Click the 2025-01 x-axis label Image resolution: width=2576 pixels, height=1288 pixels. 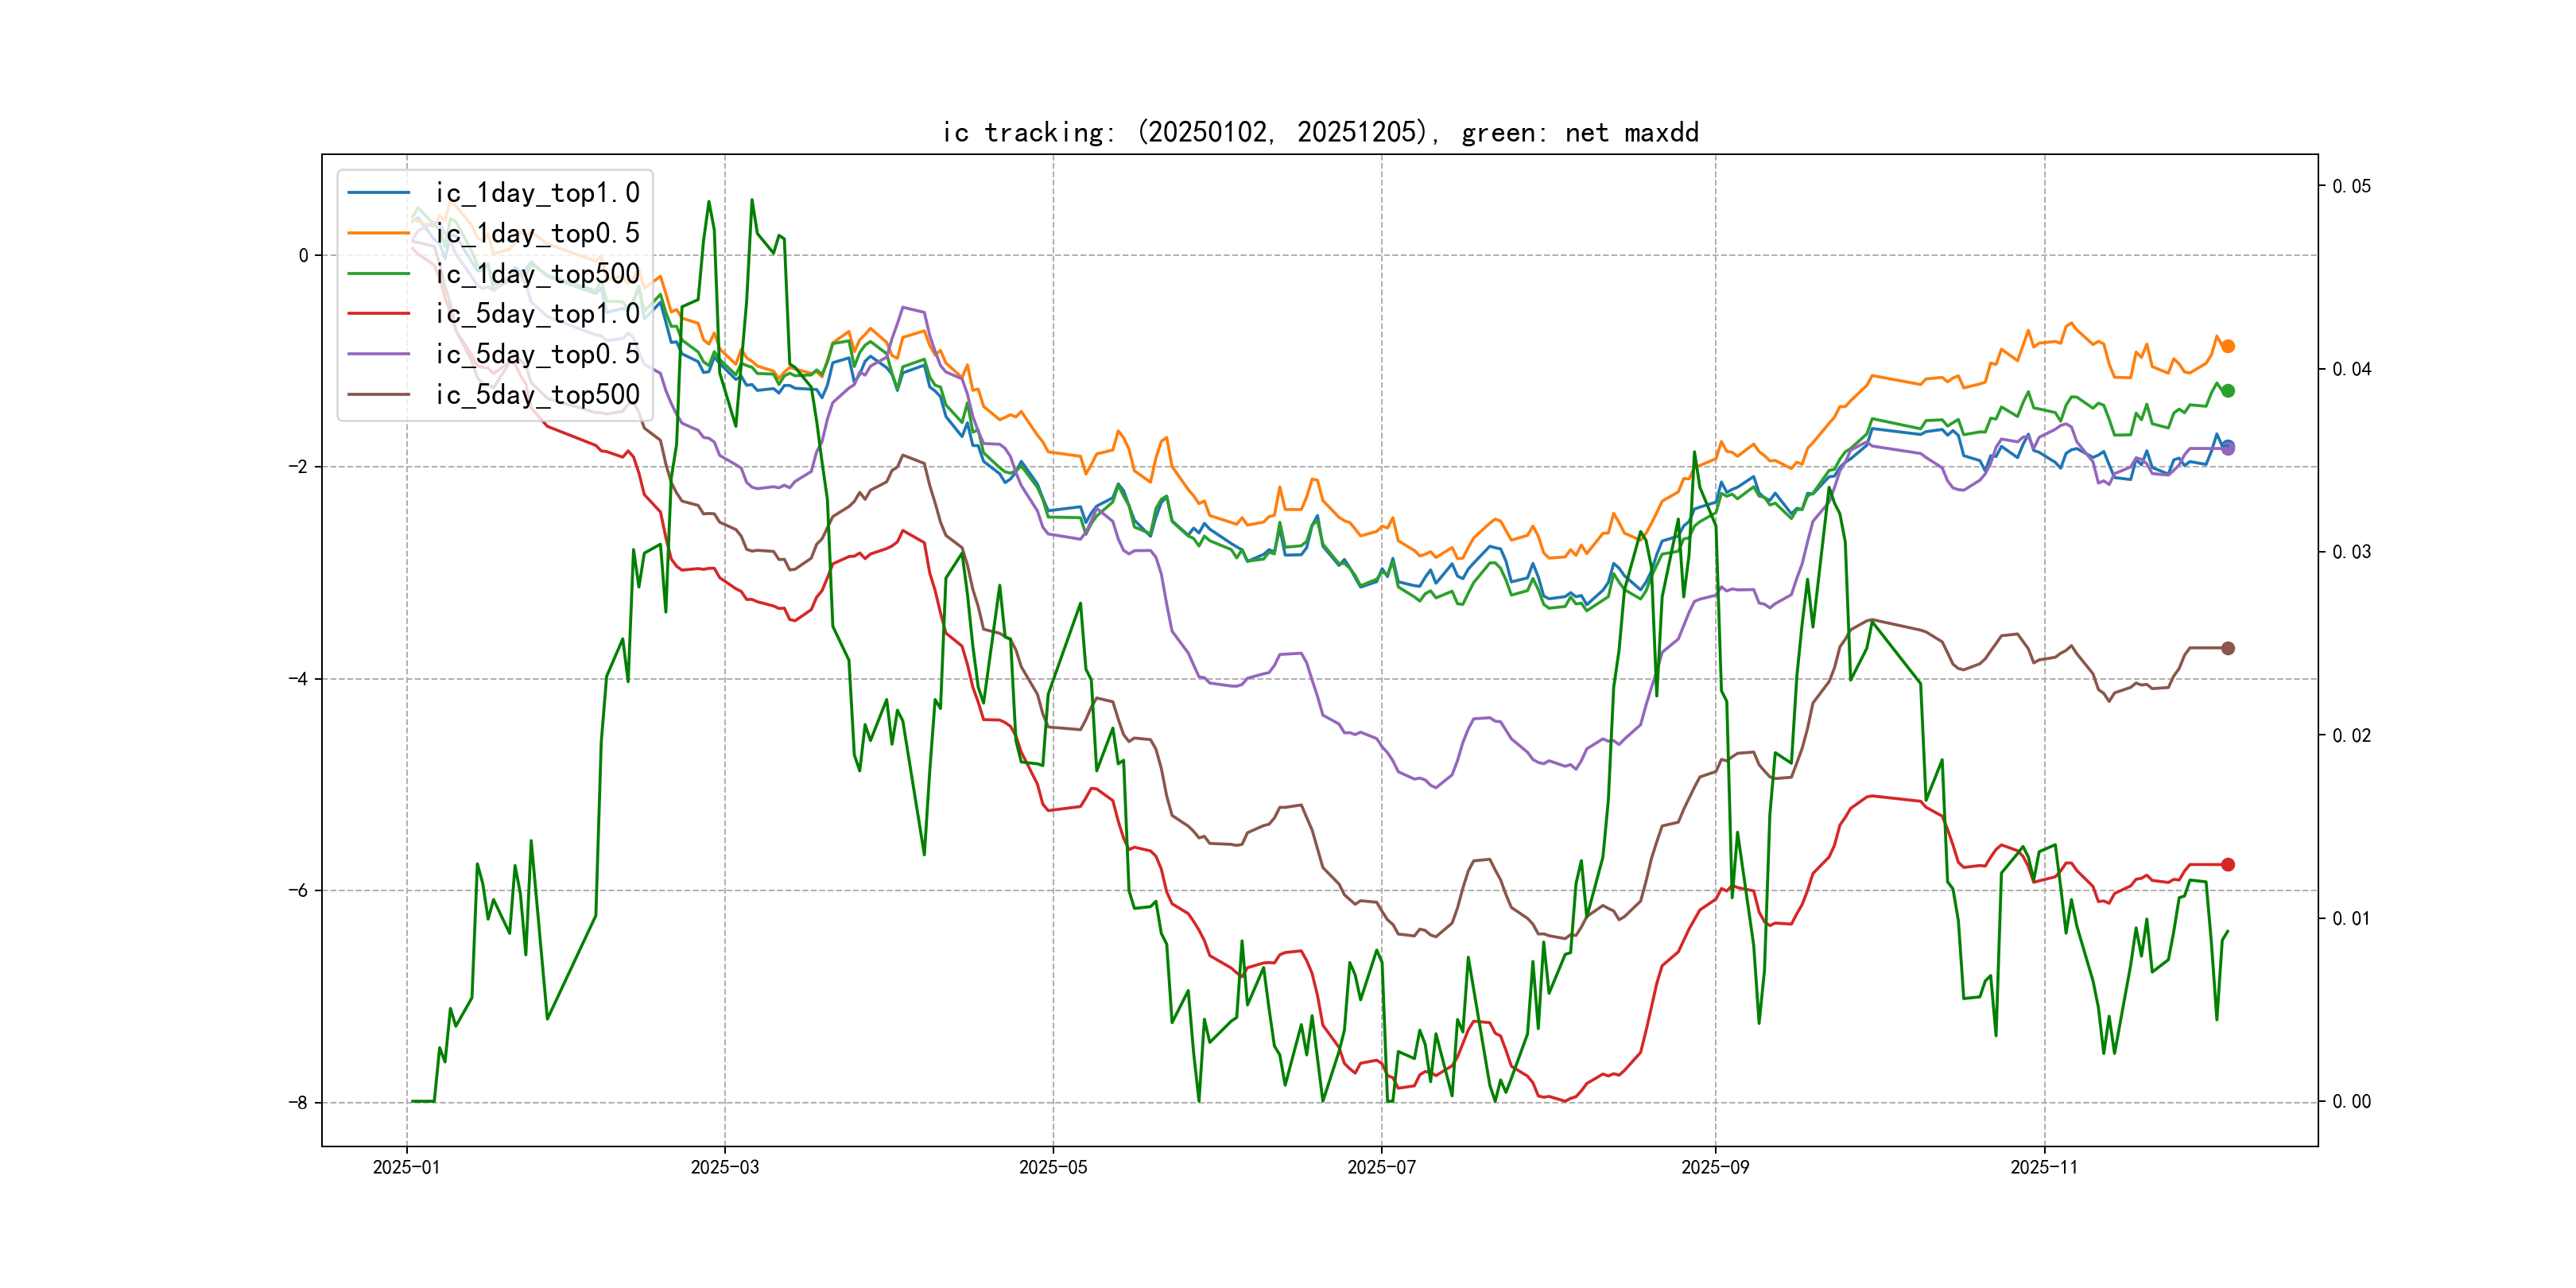(406, 1167)
